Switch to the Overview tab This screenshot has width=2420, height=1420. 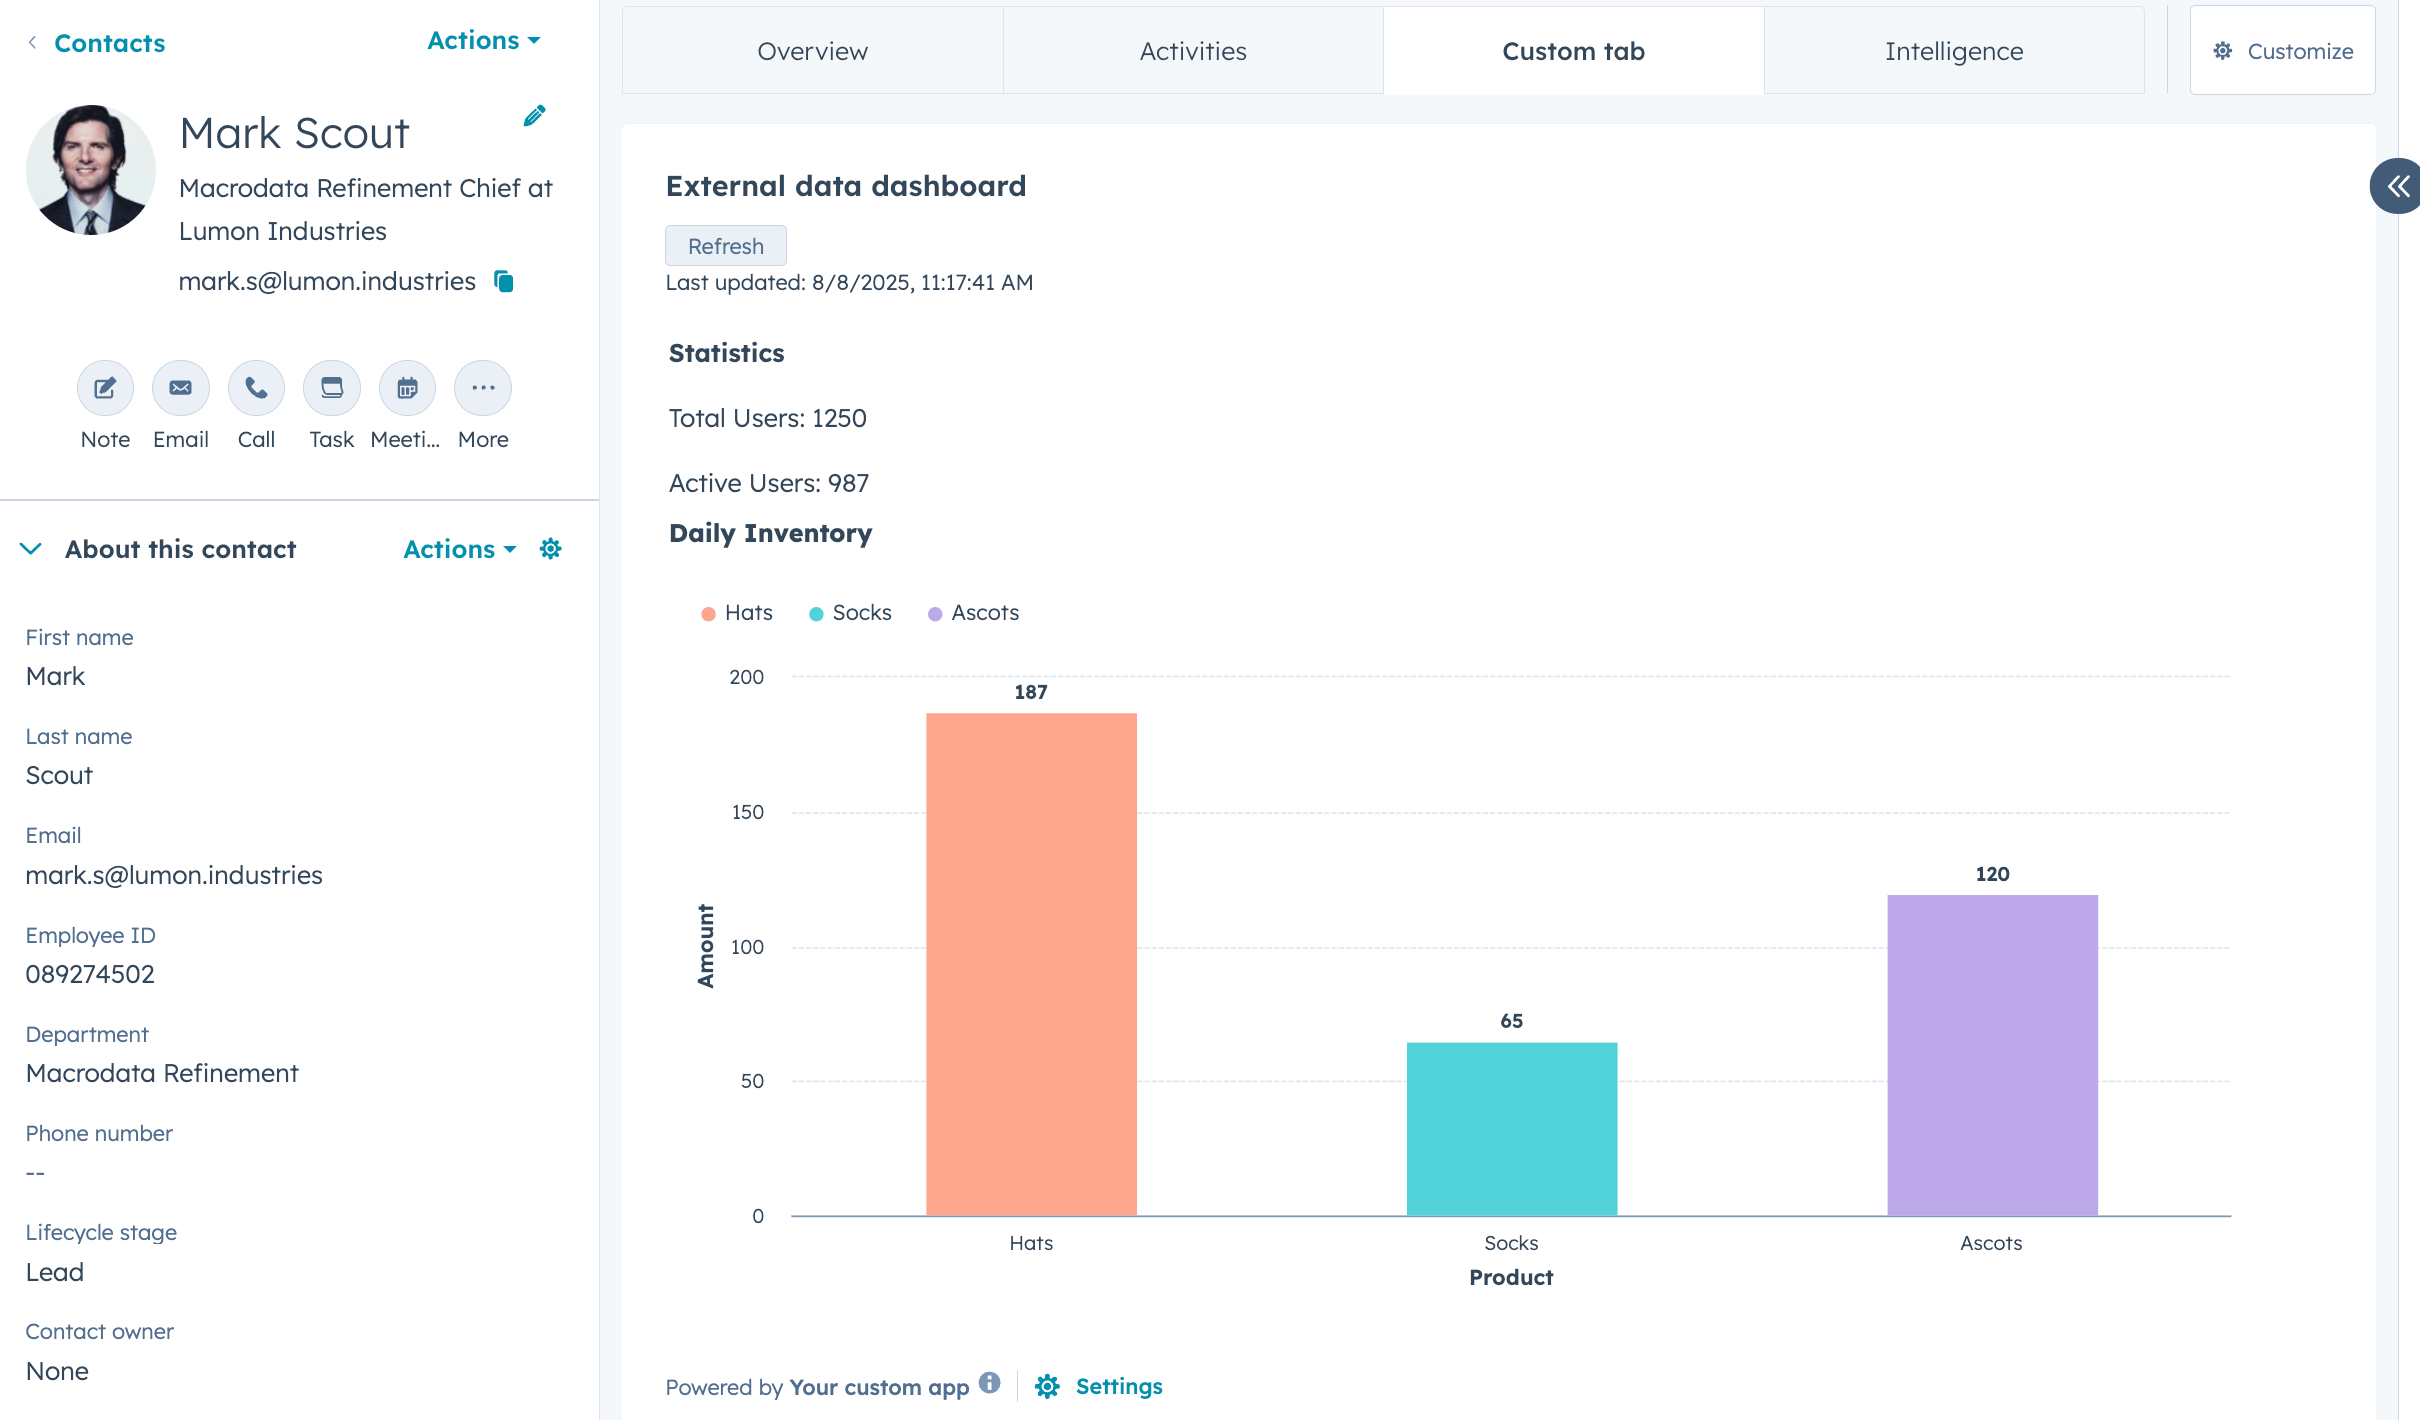point(812,51)
